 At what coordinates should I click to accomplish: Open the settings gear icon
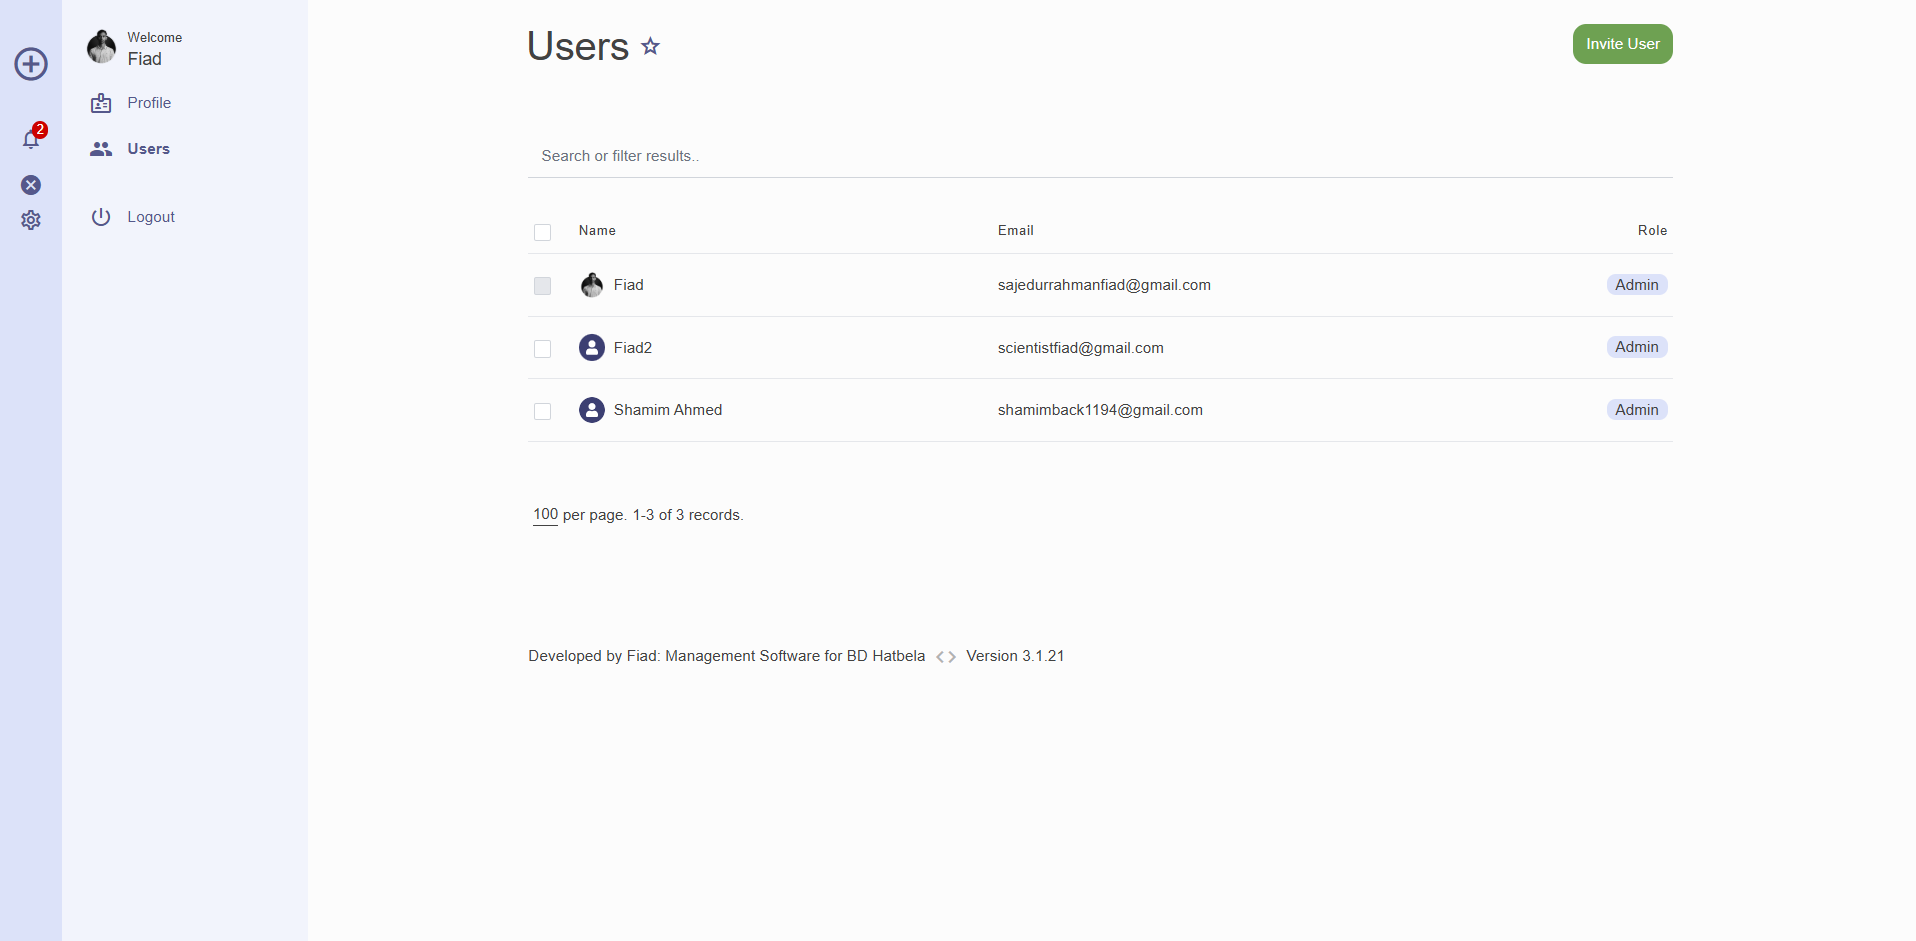[x=31, y=220]
